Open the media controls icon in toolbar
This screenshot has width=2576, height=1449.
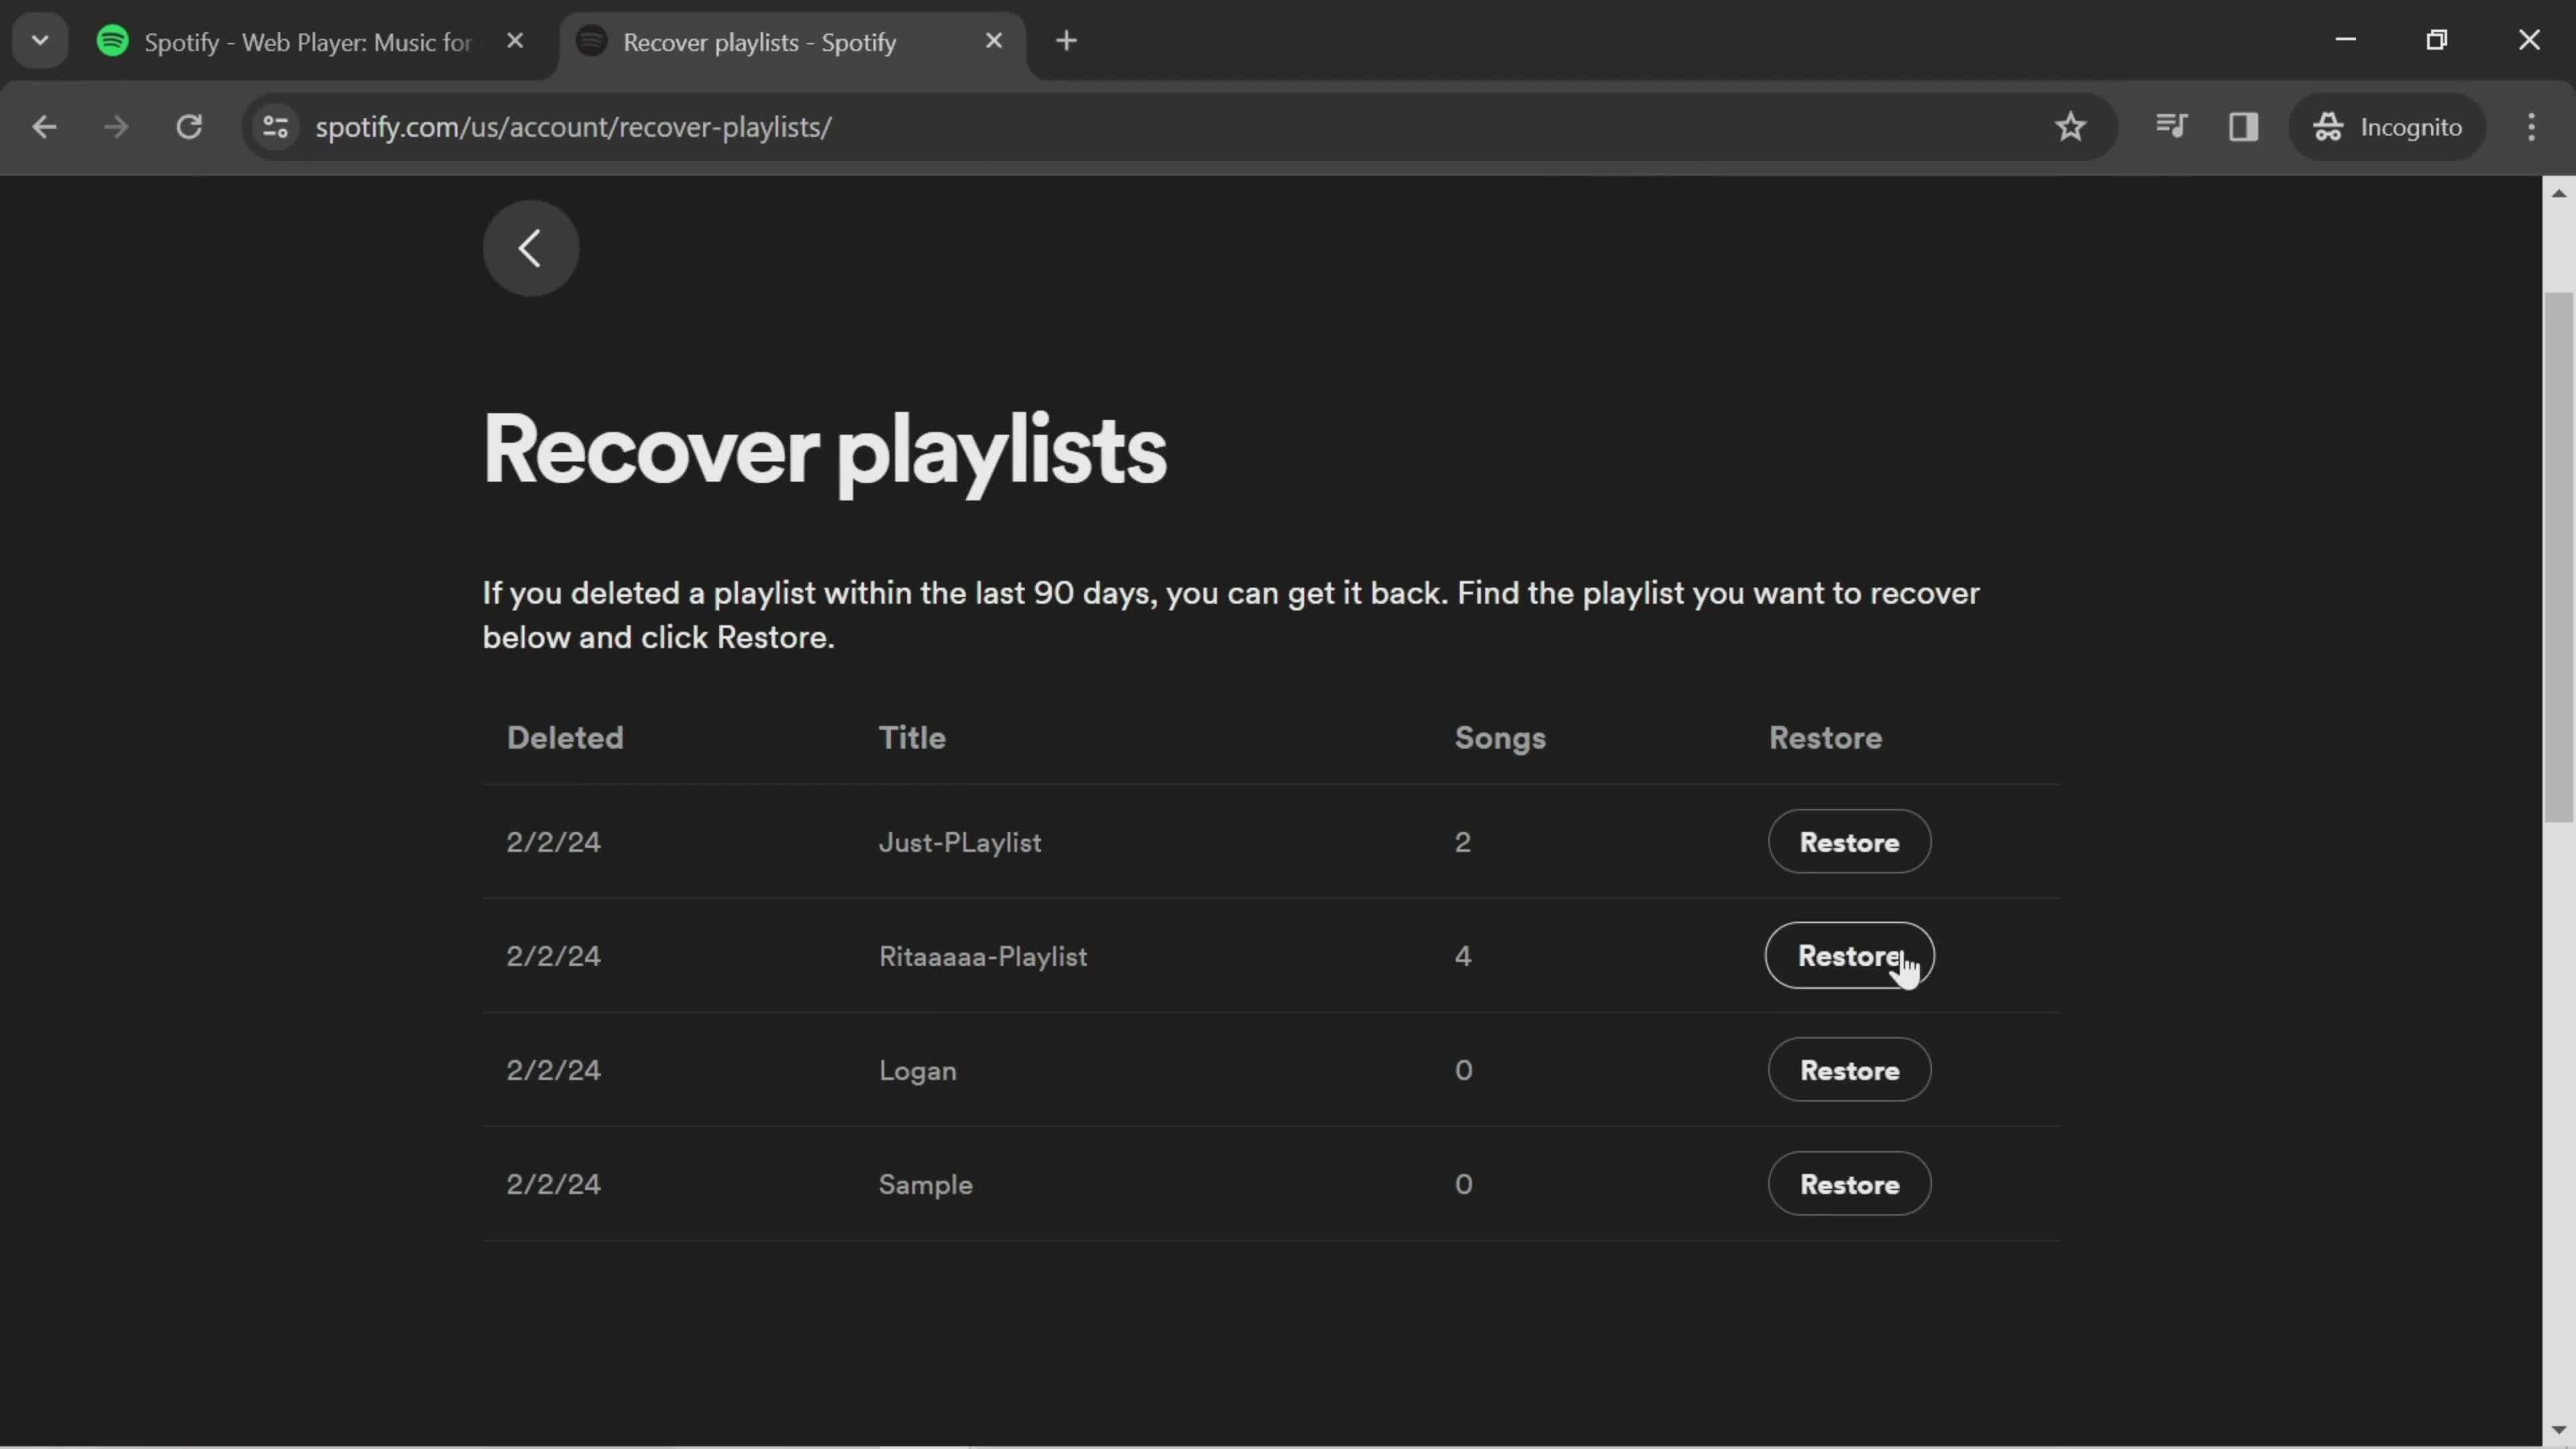2171,127
